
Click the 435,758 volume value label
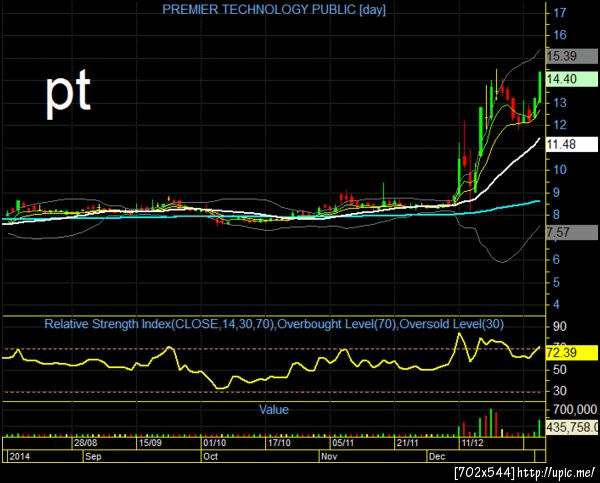(572, 427)
